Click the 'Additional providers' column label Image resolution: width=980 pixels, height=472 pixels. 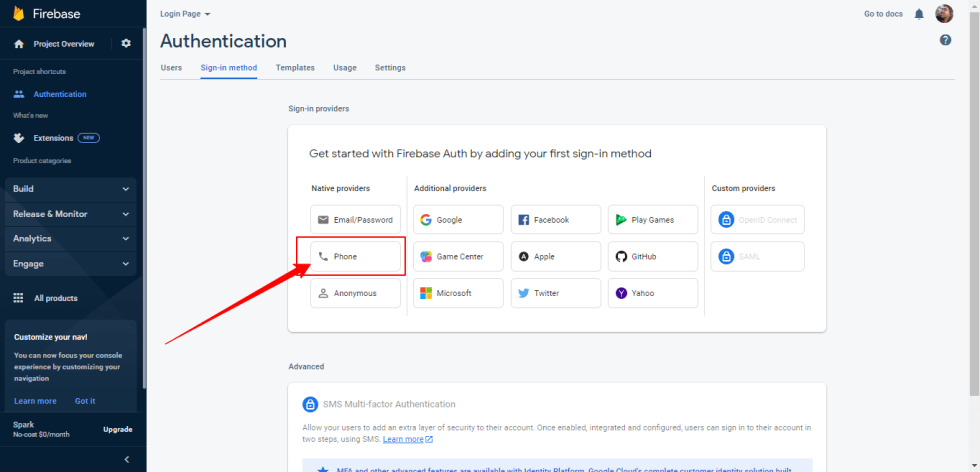(x=450, y=188)
